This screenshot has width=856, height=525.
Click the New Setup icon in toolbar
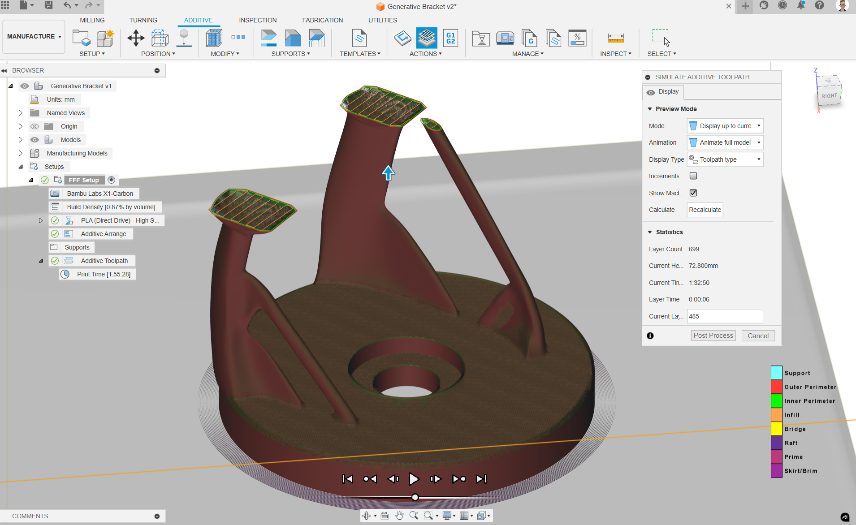(82, 38)
